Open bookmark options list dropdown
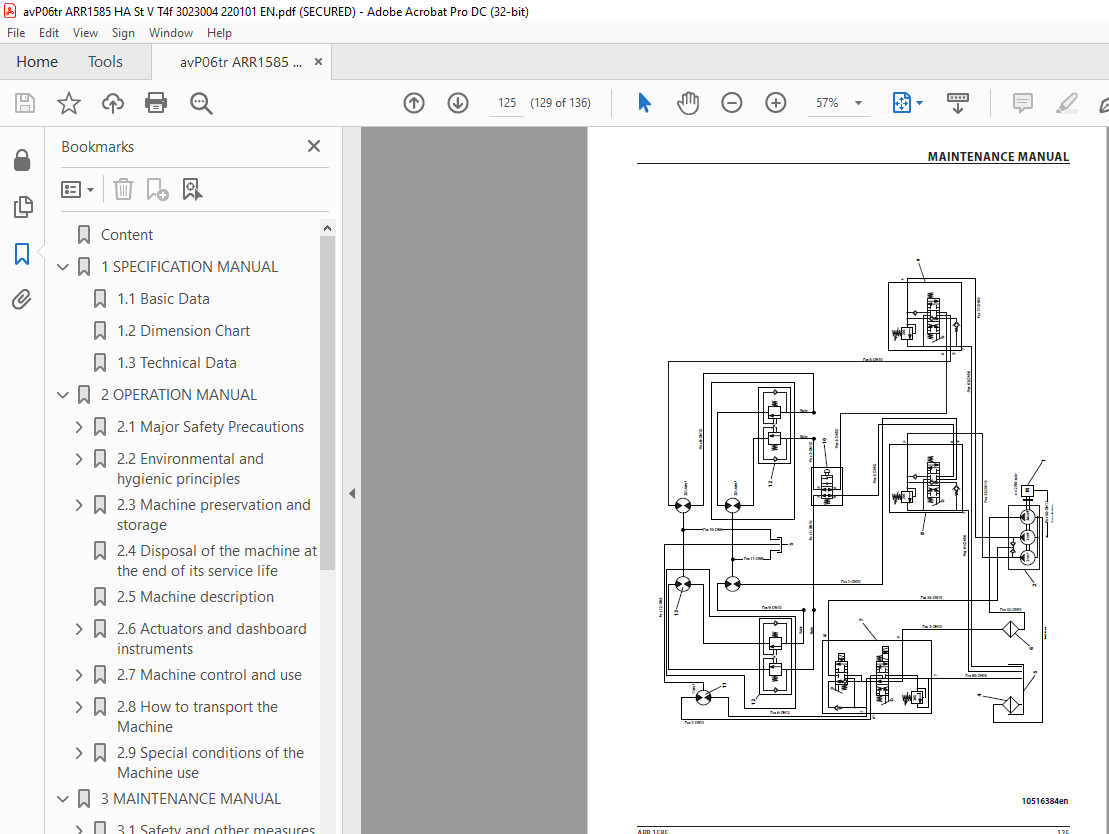1109x834 pixels. click(77, 190)
